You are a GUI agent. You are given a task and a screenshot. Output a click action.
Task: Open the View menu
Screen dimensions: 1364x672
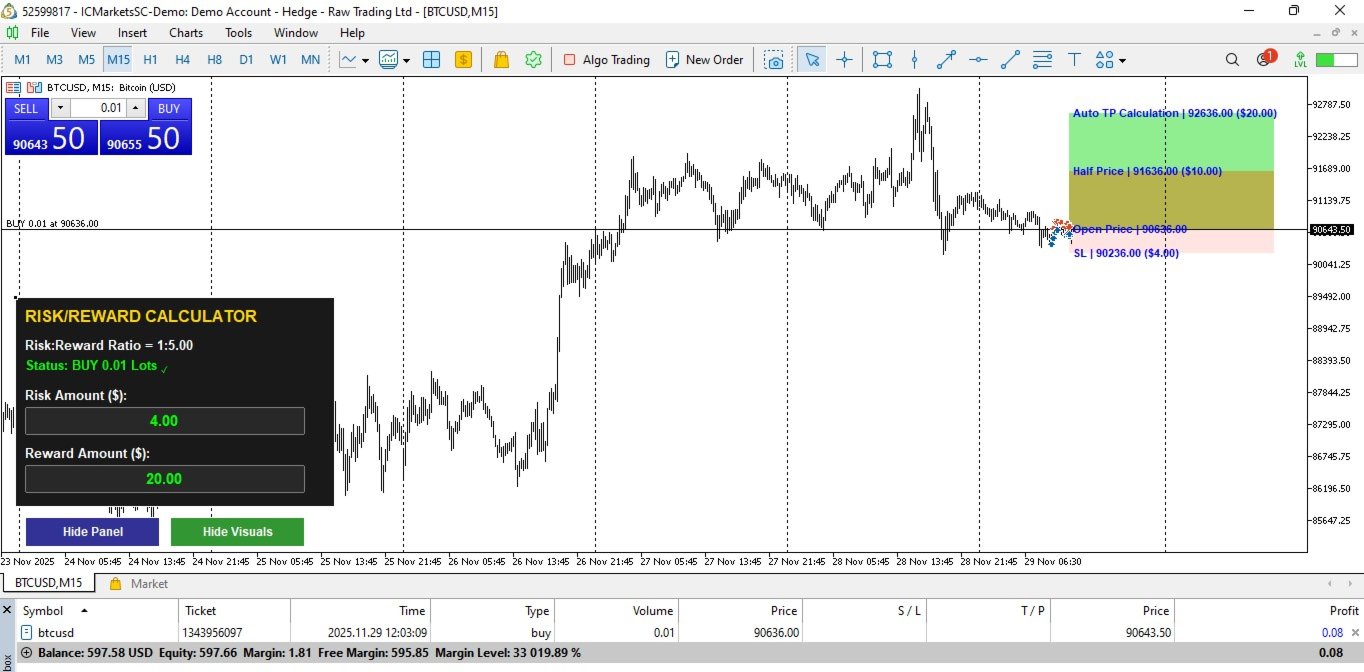click(84, 33)
